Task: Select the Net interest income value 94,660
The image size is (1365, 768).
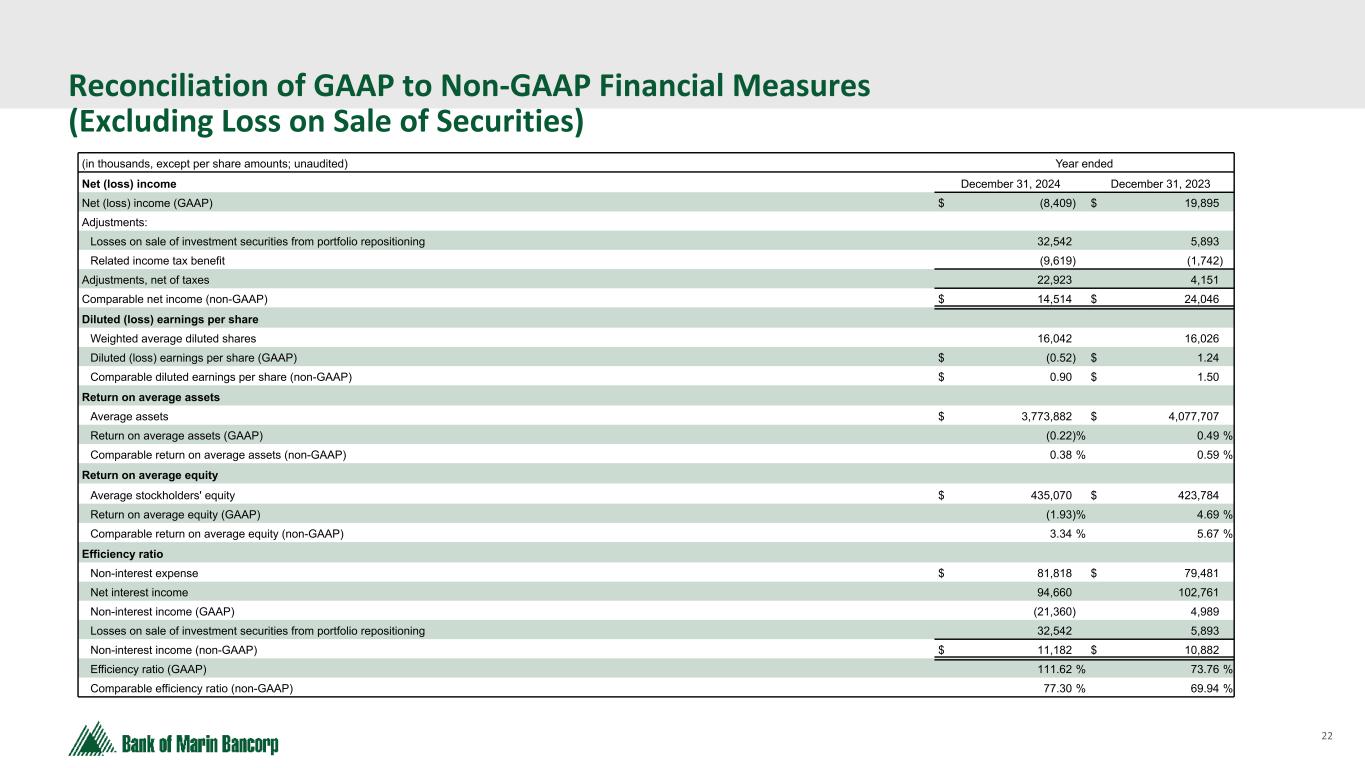Action: (x=1053, y=592)
